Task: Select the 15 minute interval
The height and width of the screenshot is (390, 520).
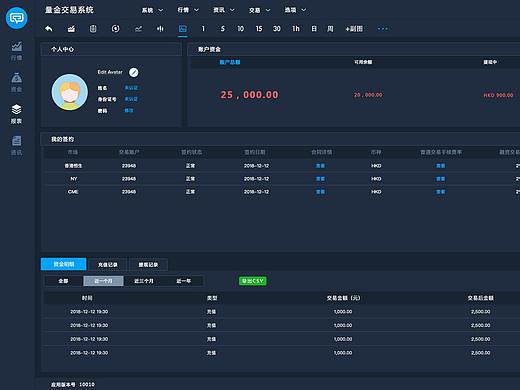Action: tap(259, 29)
